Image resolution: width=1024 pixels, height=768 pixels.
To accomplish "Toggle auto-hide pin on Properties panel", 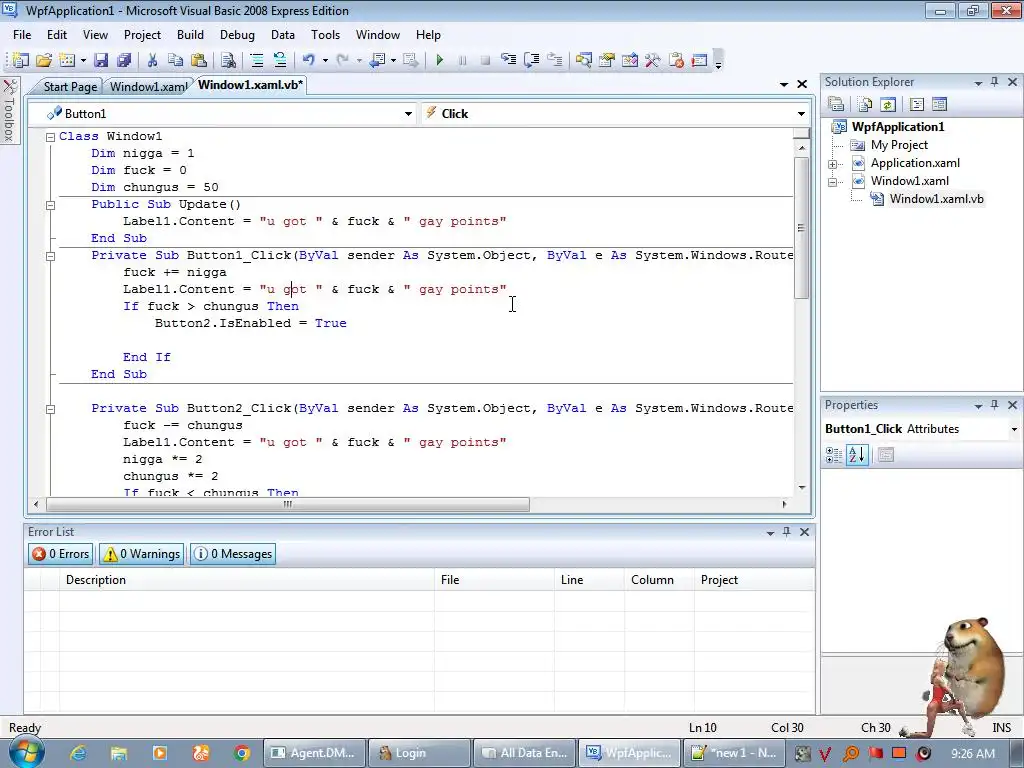I will click(x=995, y=405).
